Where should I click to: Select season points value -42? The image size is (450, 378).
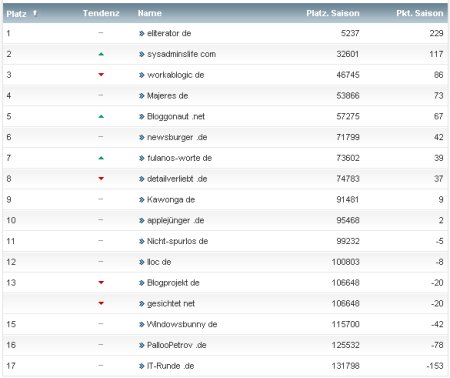coord(437,324)
